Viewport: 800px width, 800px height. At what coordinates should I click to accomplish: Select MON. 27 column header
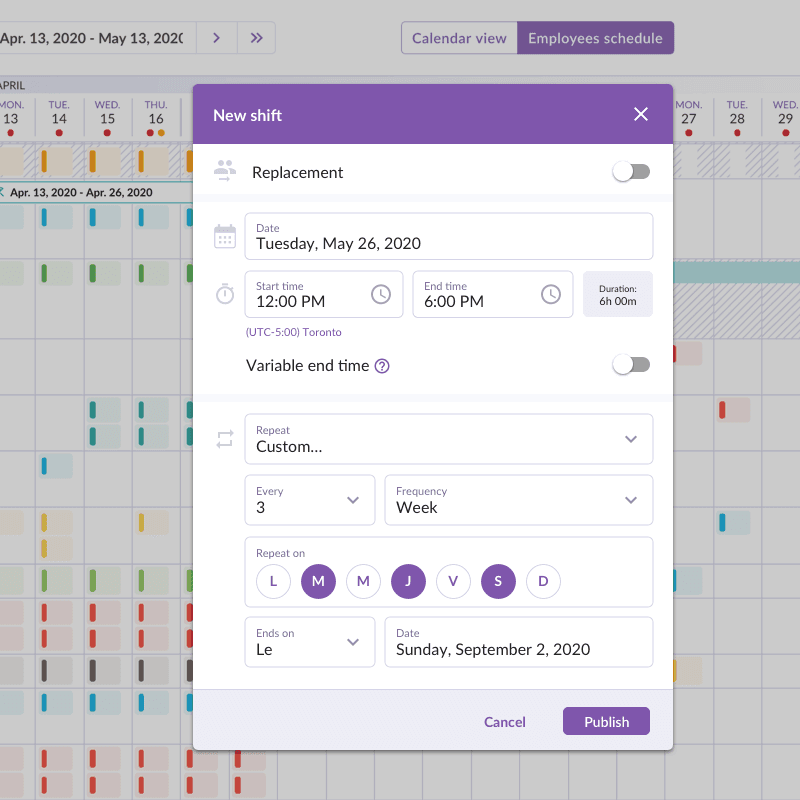(689, 118)
